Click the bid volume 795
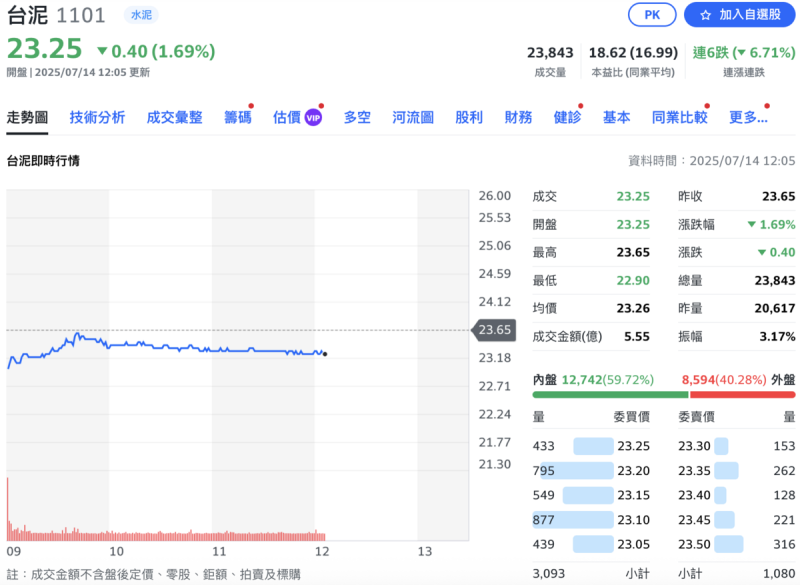 [543, 470]
